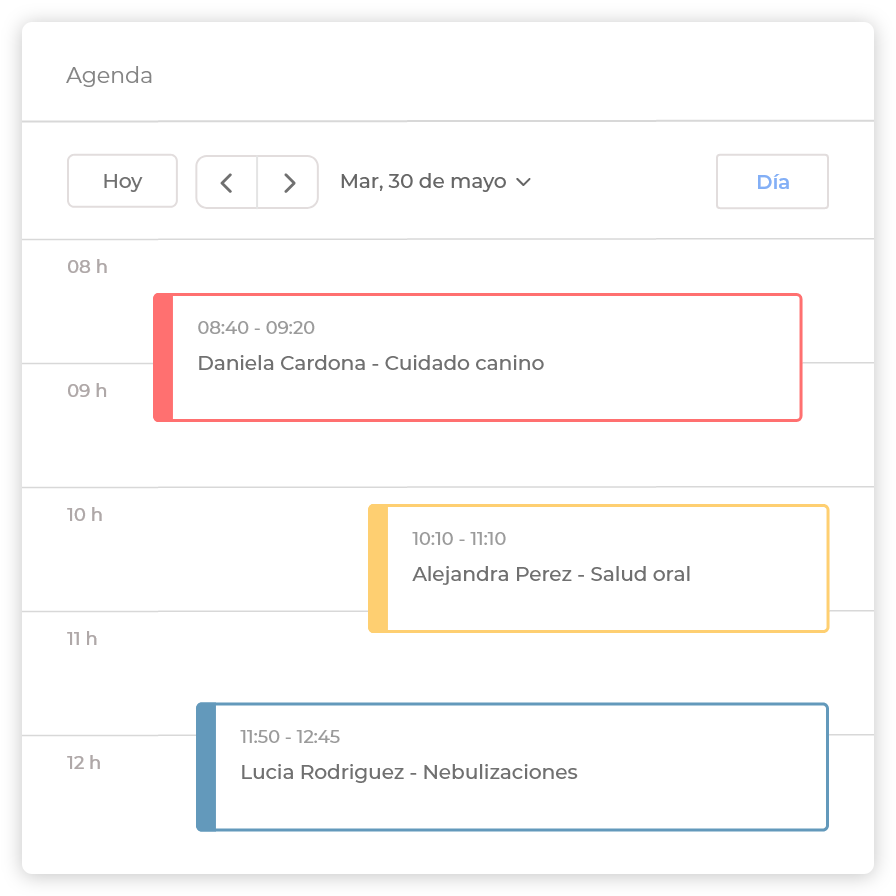The height and width of the screenshot is (896, 896).
Task: Click the yellow color bar of Alejandra's appointment
Action: [378, 568]
